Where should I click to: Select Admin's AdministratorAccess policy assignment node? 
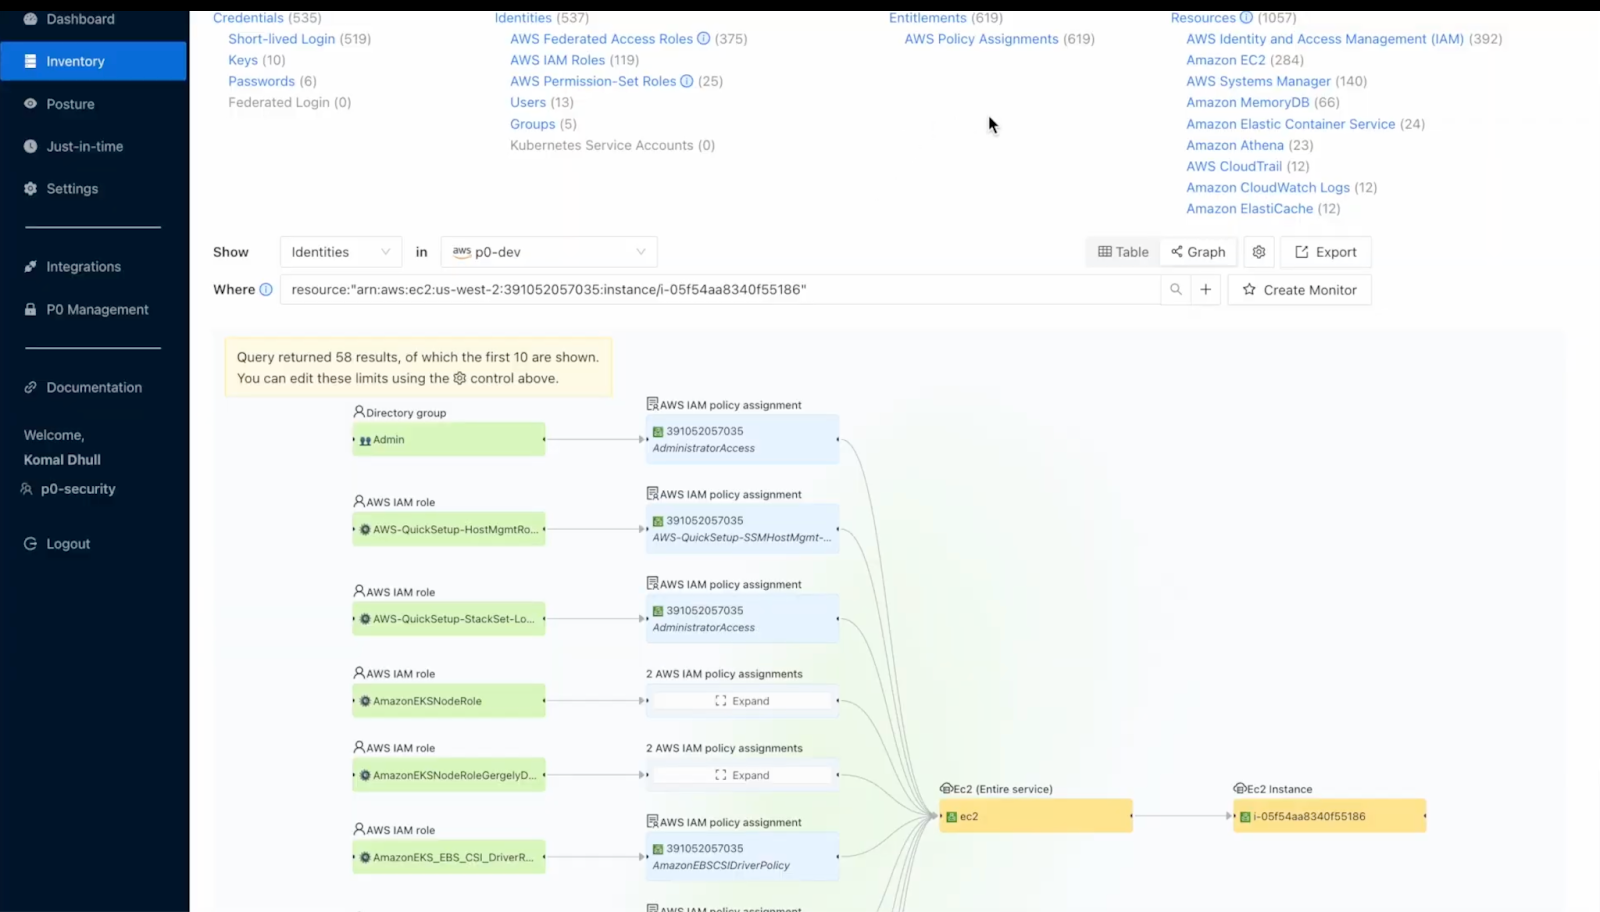tap(742, 439)
